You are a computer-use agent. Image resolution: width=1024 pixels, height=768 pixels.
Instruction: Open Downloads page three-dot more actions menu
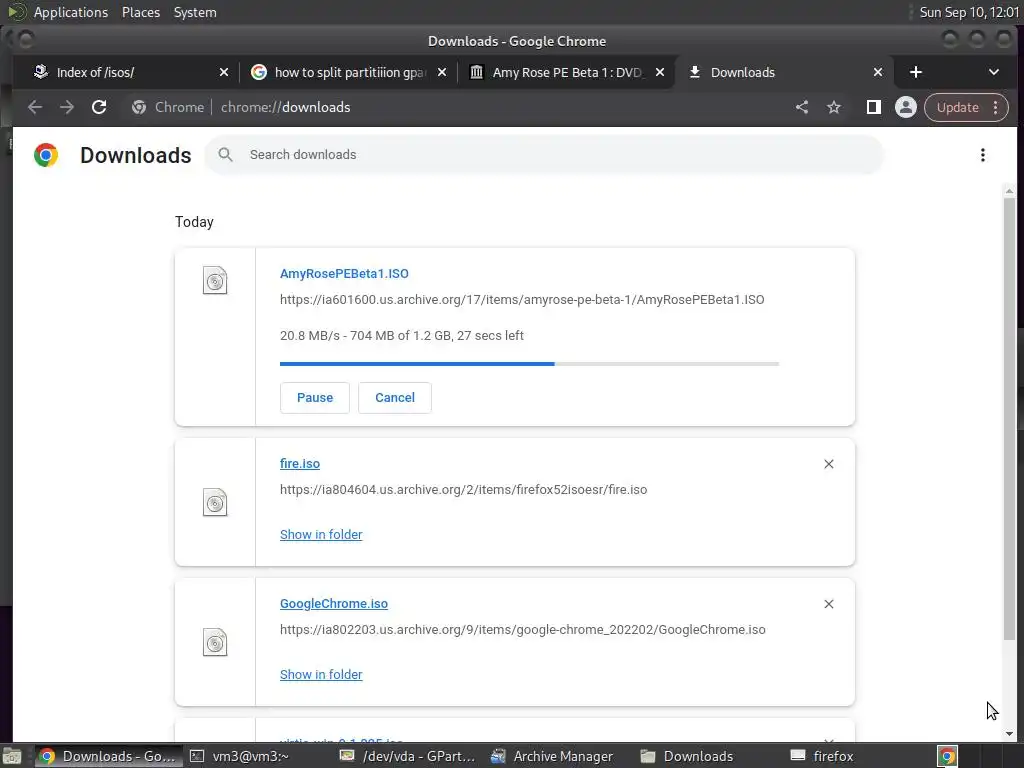(x=982, y=155)
